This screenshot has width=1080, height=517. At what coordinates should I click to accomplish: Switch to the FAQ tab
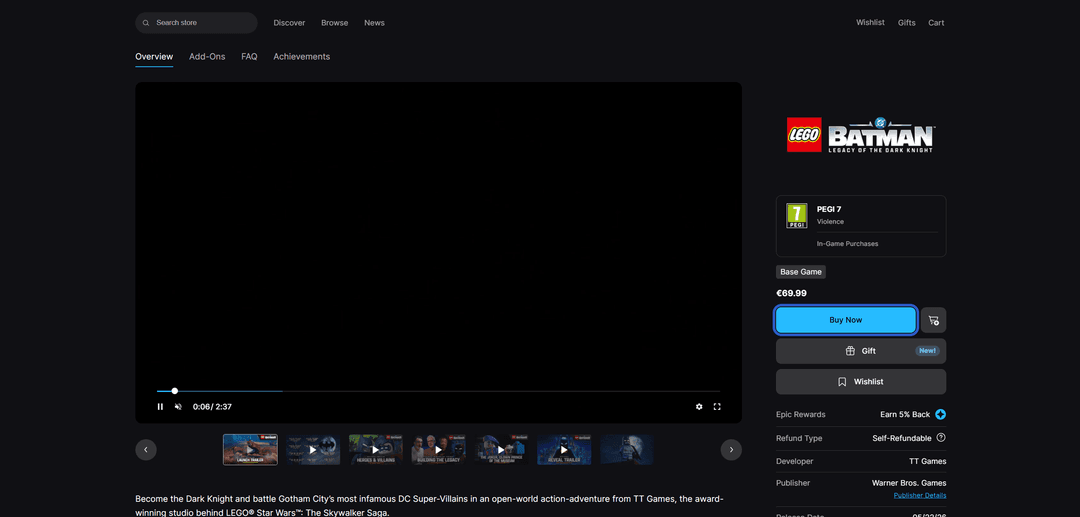249,56
